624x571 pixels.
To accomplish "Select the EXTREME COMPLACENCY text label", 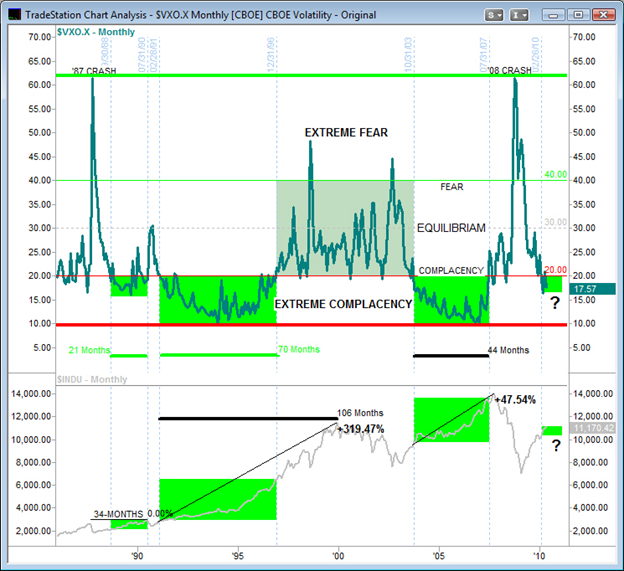I will click(x=343, y=304).
